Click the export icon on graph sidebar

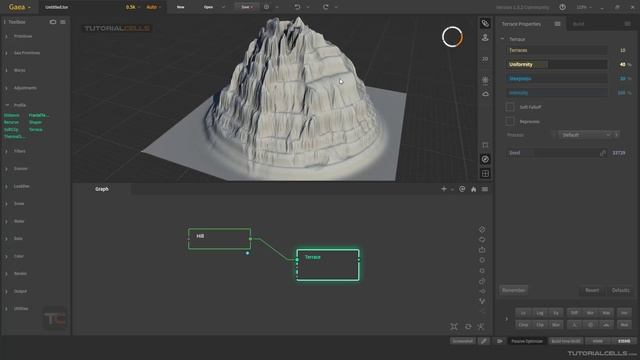(x=482, y=249)
